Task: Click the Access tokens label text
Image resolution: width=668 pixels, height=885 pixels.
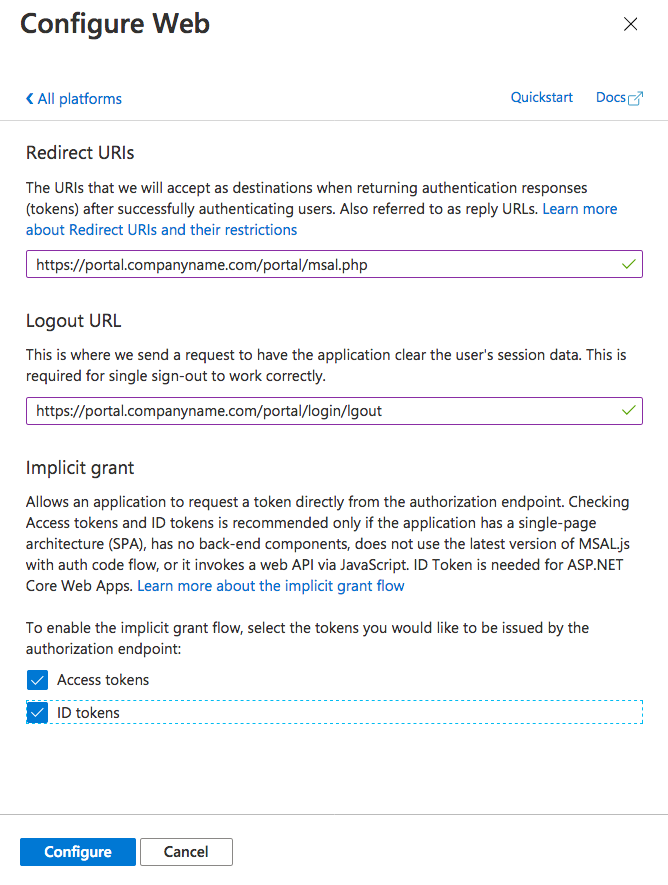Action: (103, 680)
